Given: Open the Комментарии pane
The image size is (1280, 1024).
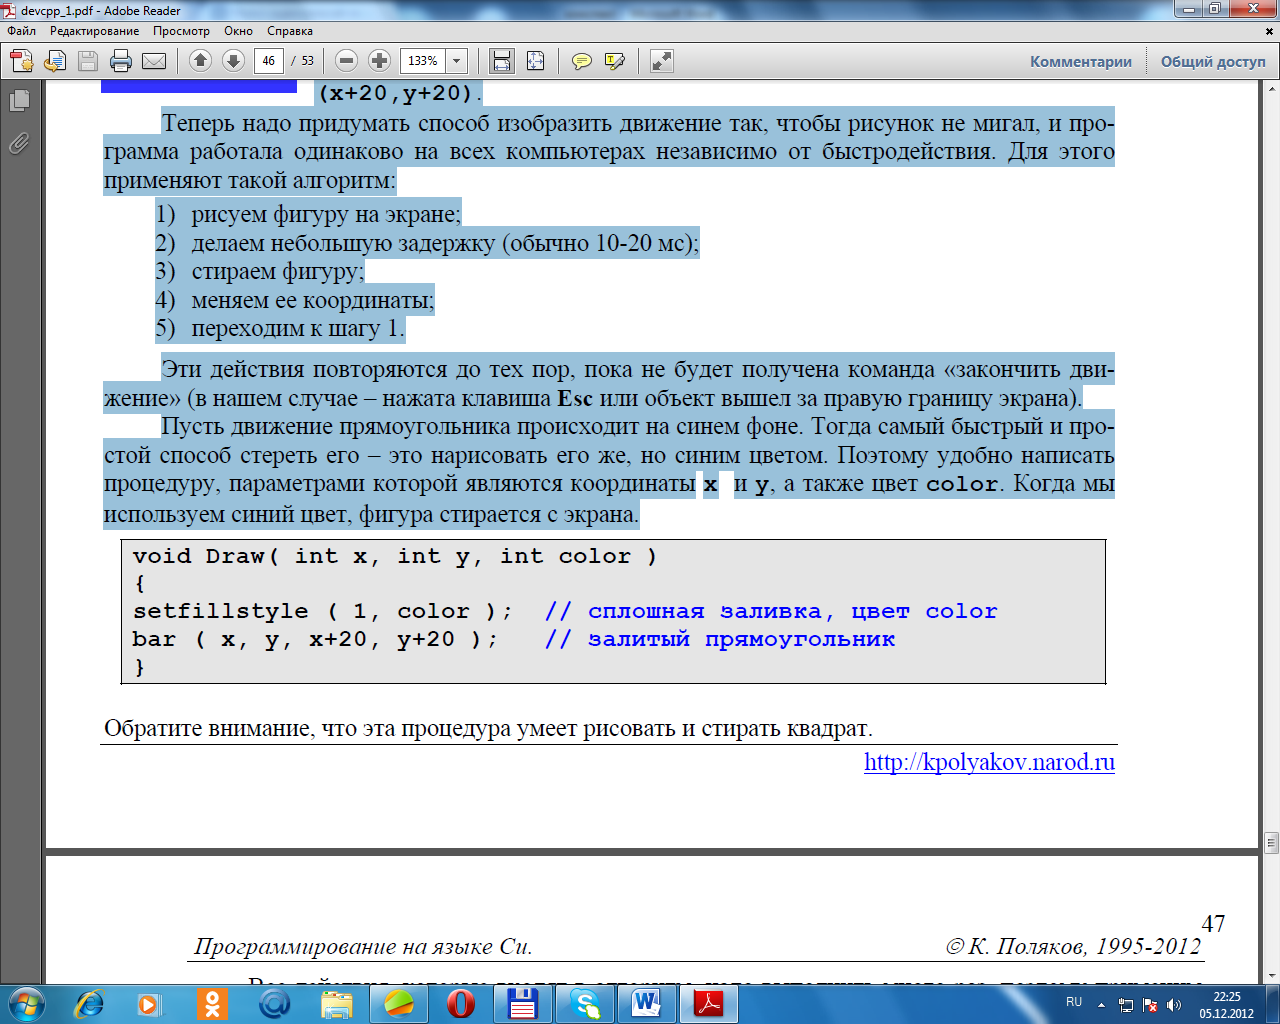Looking at the screenshot, I should (1081, 61).
